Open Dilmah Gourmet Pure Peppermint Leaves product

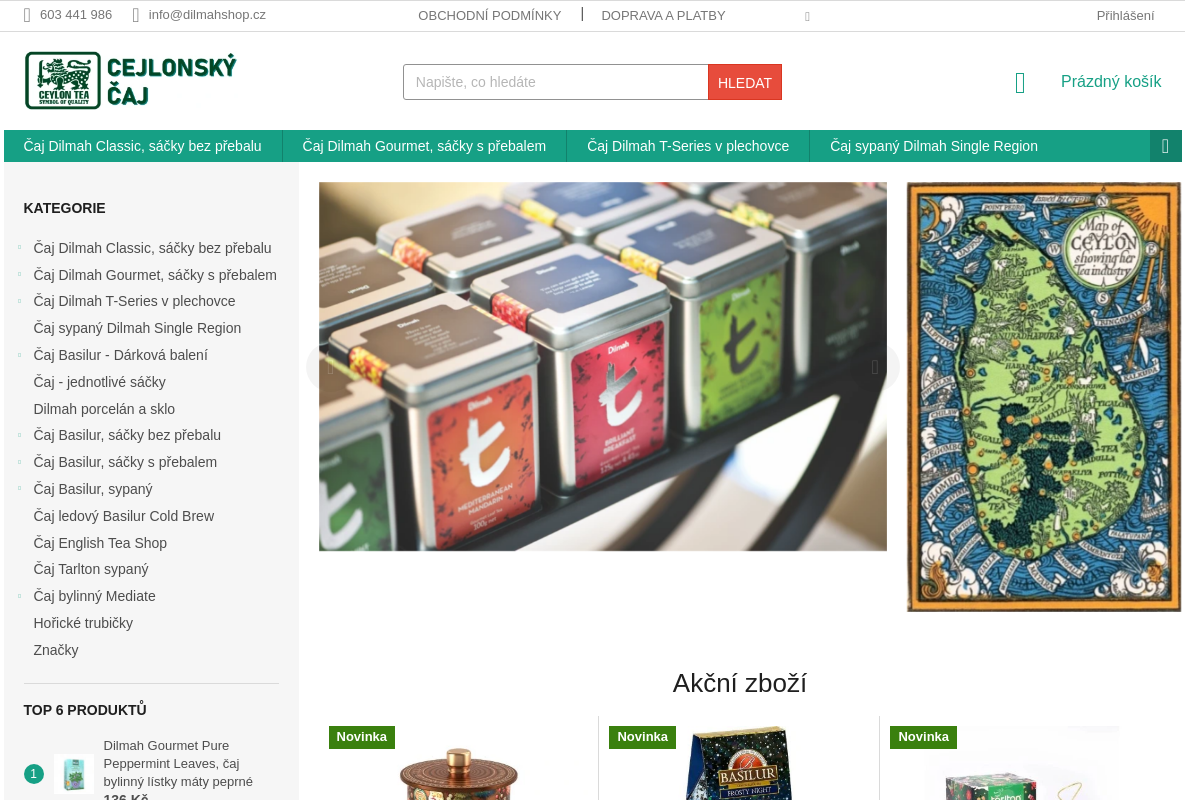(x=178, y=763)
